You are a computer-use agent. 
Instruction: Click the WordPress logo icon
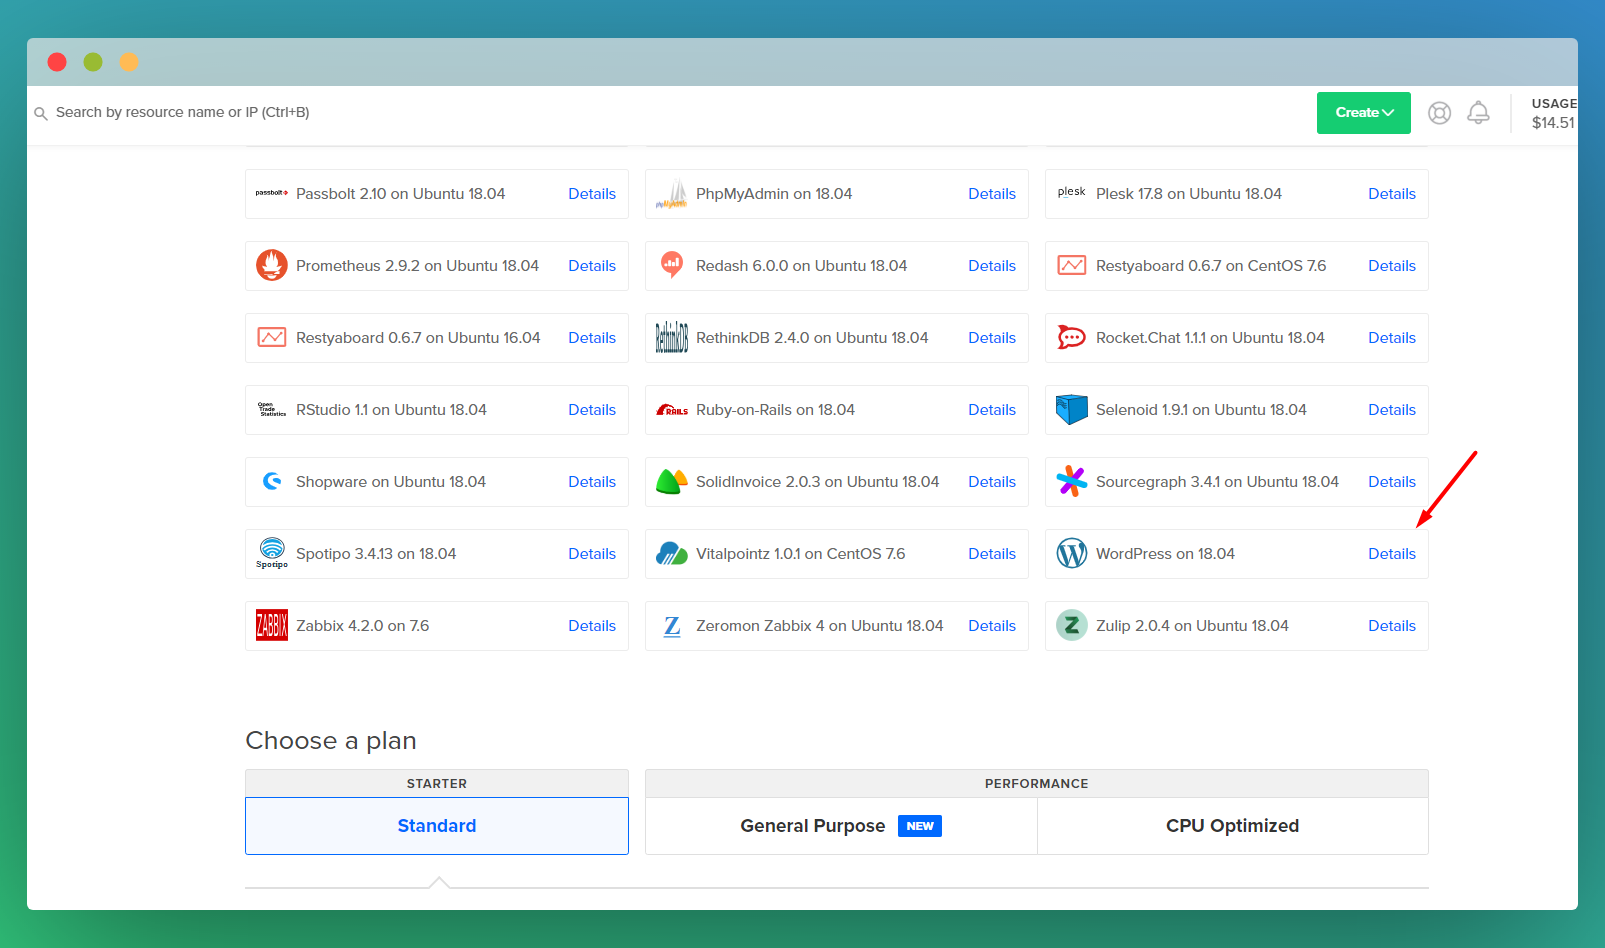(x=1072, y=554)
